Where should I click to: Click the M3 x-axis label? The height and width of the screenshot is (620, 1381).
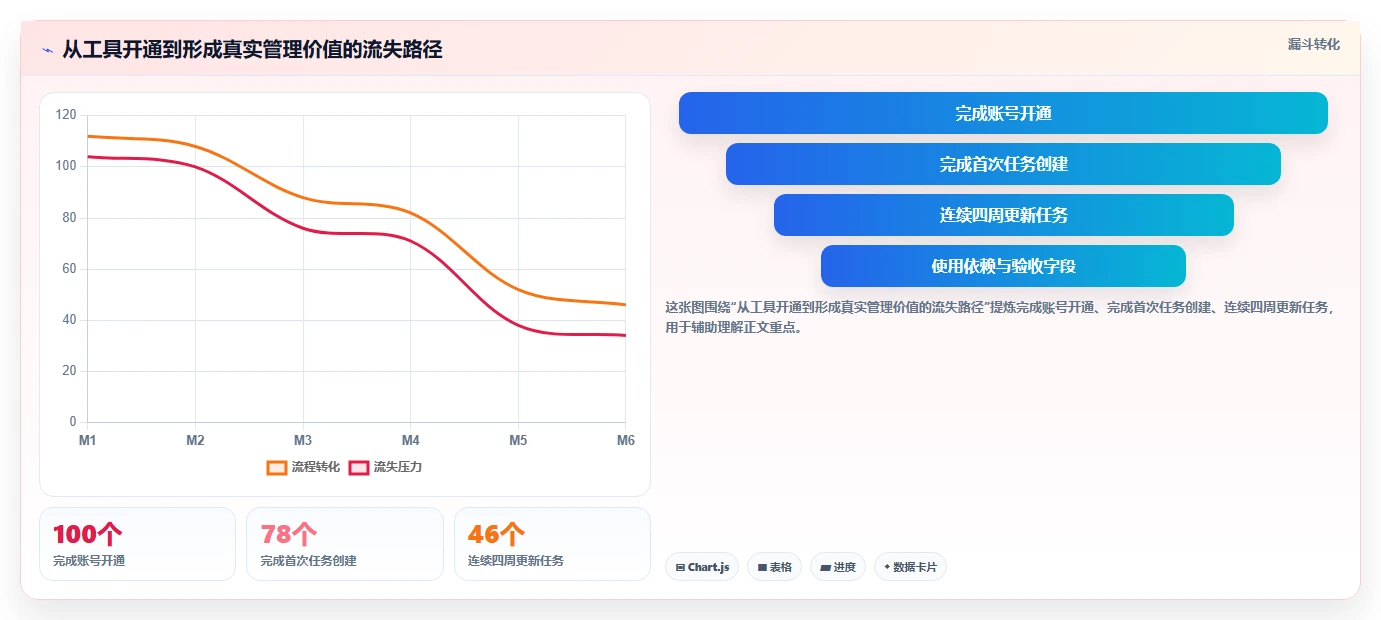point(303,441)
